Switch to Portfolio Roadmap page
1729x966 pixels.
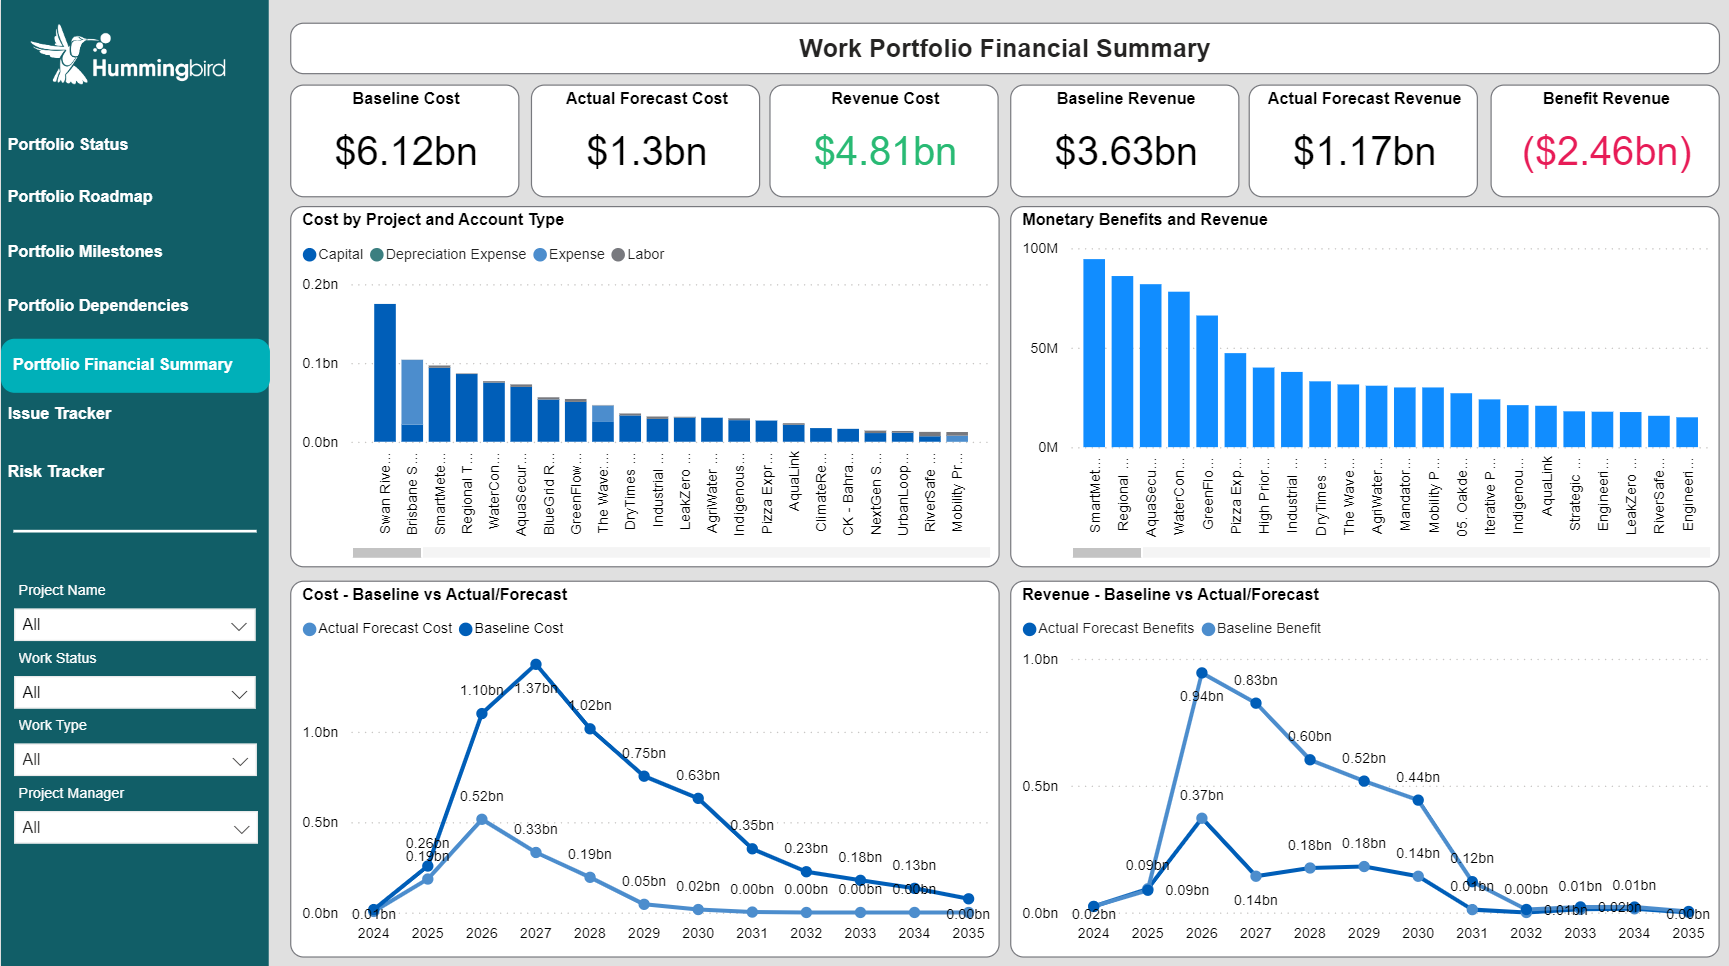click(x=80, y=196)
